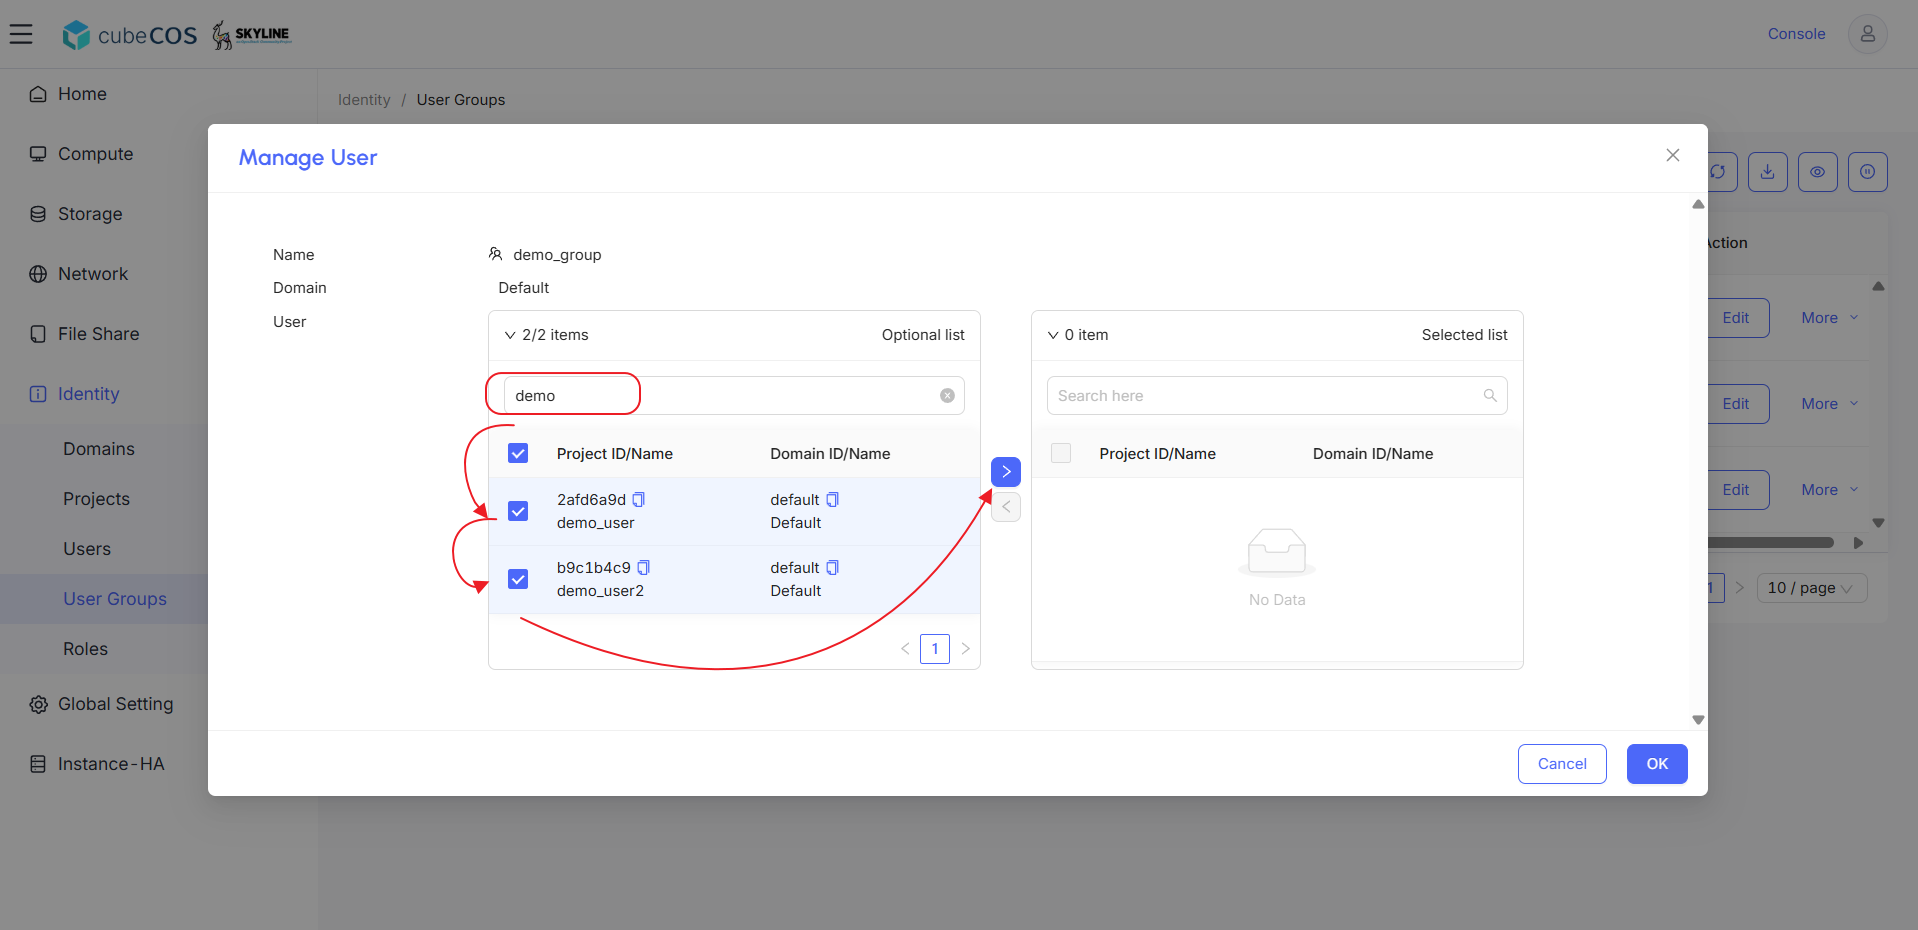Screen dimensions: 1918x930
Task: Click the Optional list search field
Action: pos(734,396)
